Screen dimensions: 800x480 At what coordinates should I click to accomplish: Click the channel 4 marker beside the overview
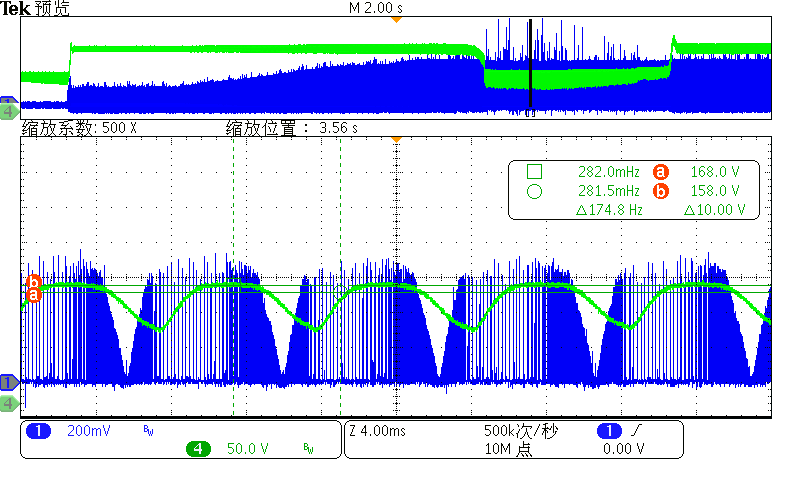tap(8, 112)
